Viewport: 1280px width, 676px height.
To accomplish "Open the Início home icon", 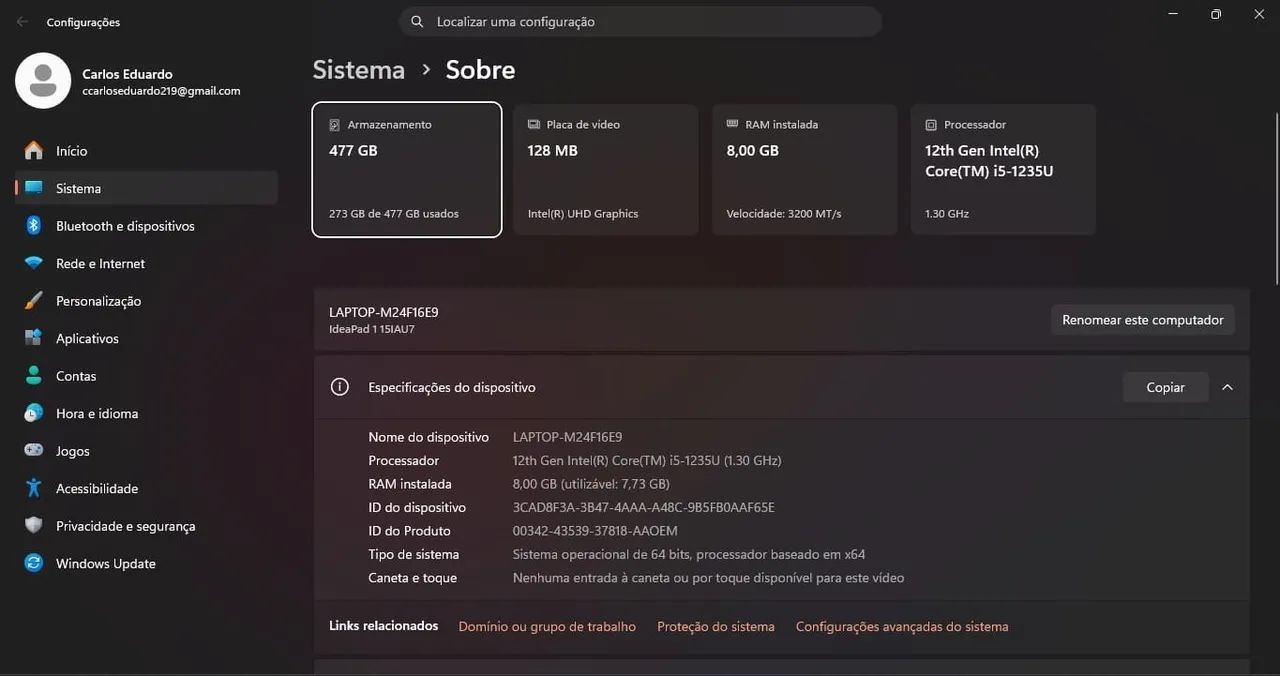I will [34, 151].
